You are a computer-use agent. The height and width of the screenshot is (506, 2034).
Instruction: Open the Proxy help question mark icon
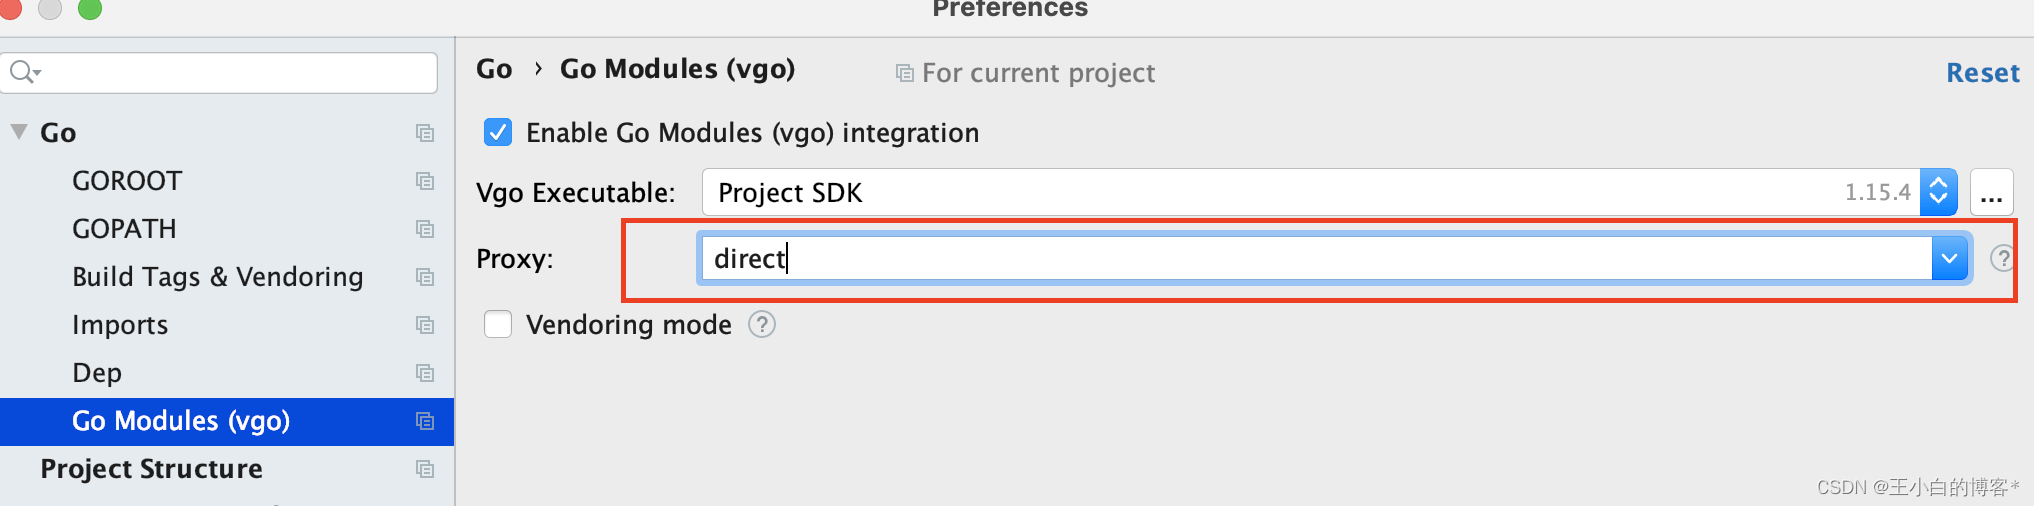coord(2002,258)
